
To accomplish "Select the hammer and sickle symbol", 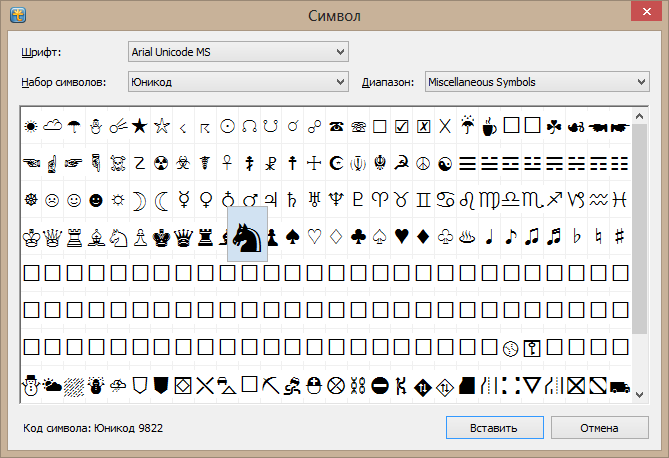I will click(x=401, y=163).
